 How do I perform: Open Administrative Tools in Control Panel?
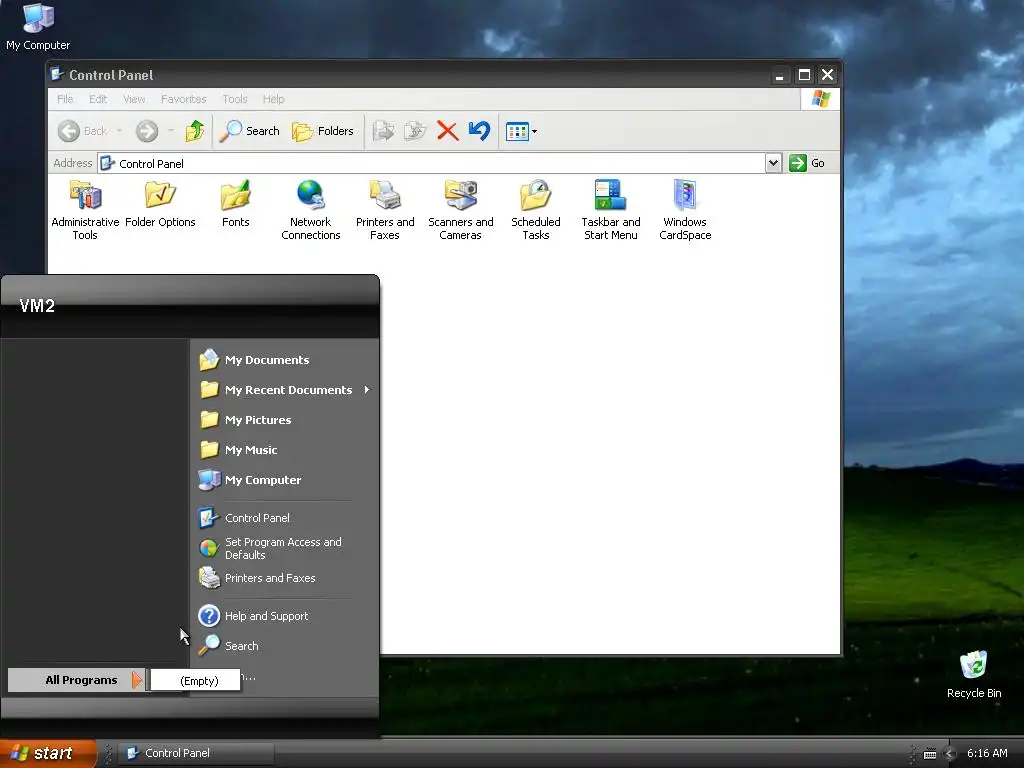(85, 210)
